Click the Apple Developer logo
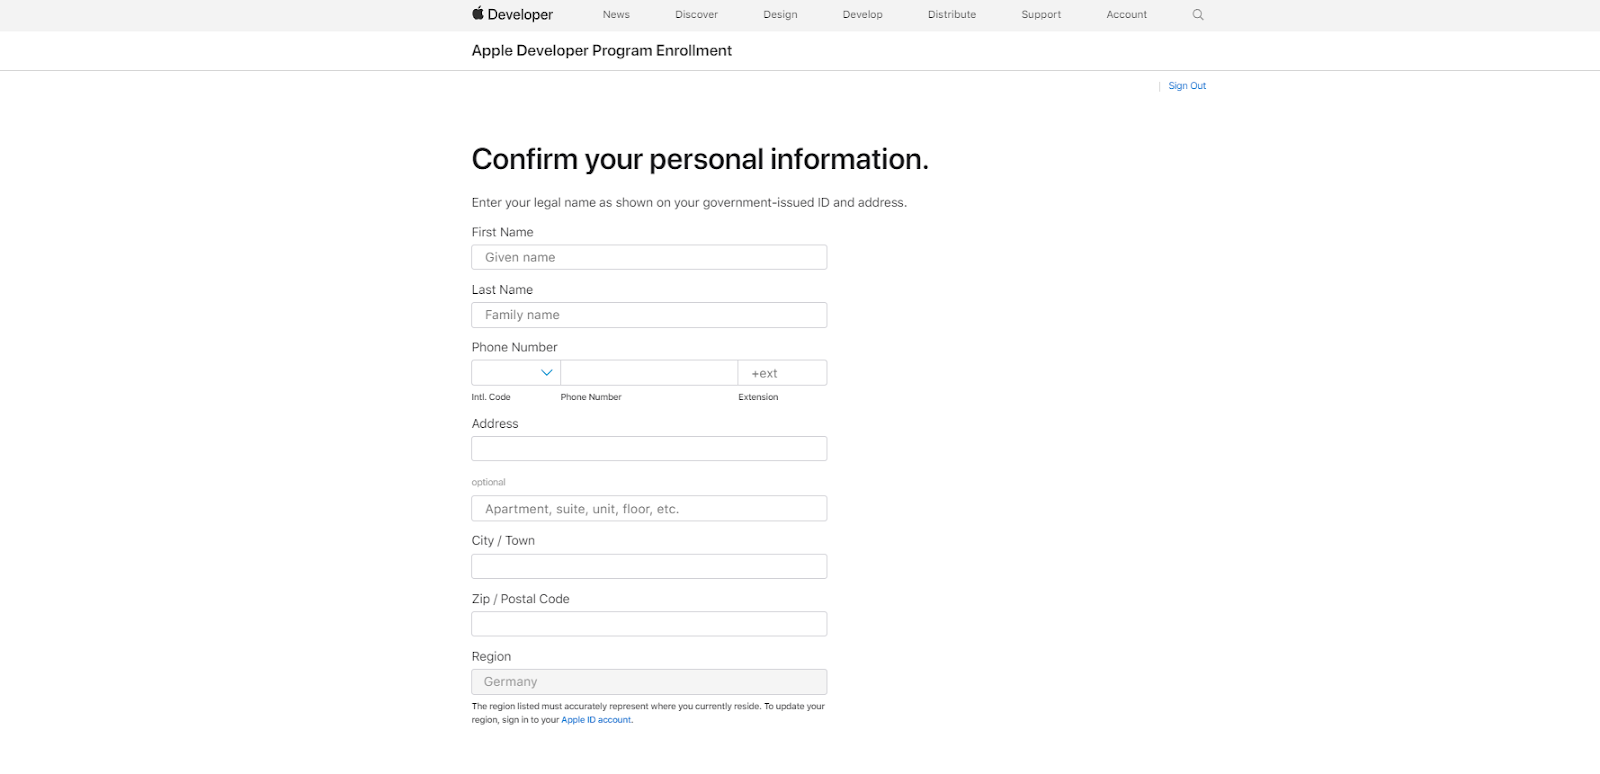1600x774 pixels. point(512,14)
